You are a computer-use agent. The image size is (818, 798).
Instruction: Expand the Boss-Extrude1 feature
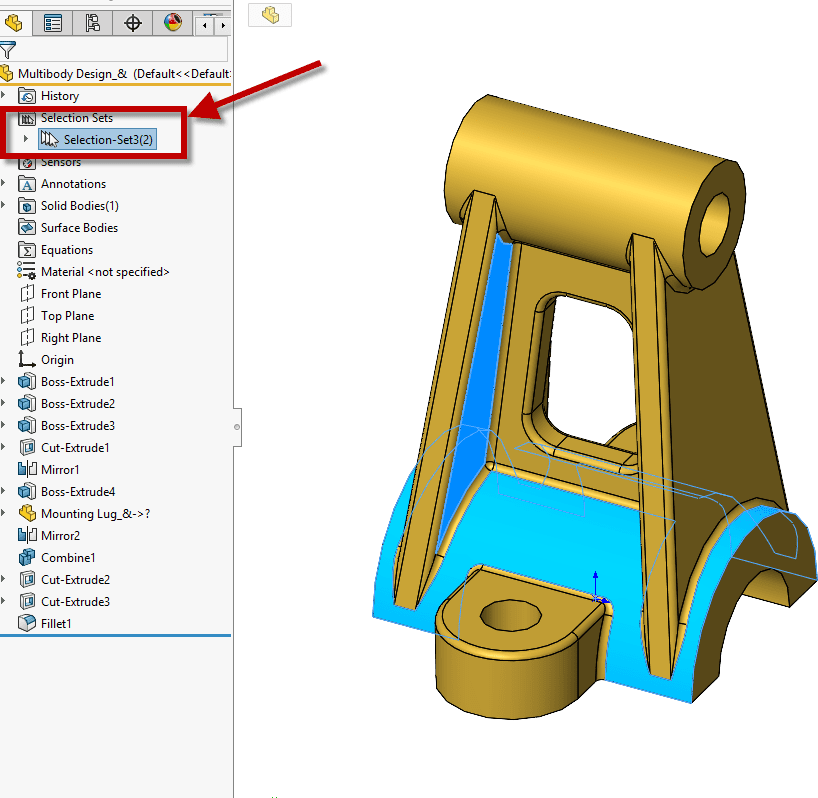coord(4,381)
